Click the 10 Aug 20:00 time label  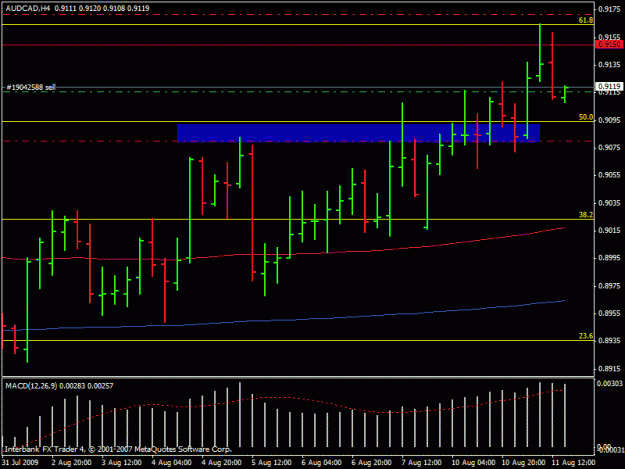coord(524,462)
